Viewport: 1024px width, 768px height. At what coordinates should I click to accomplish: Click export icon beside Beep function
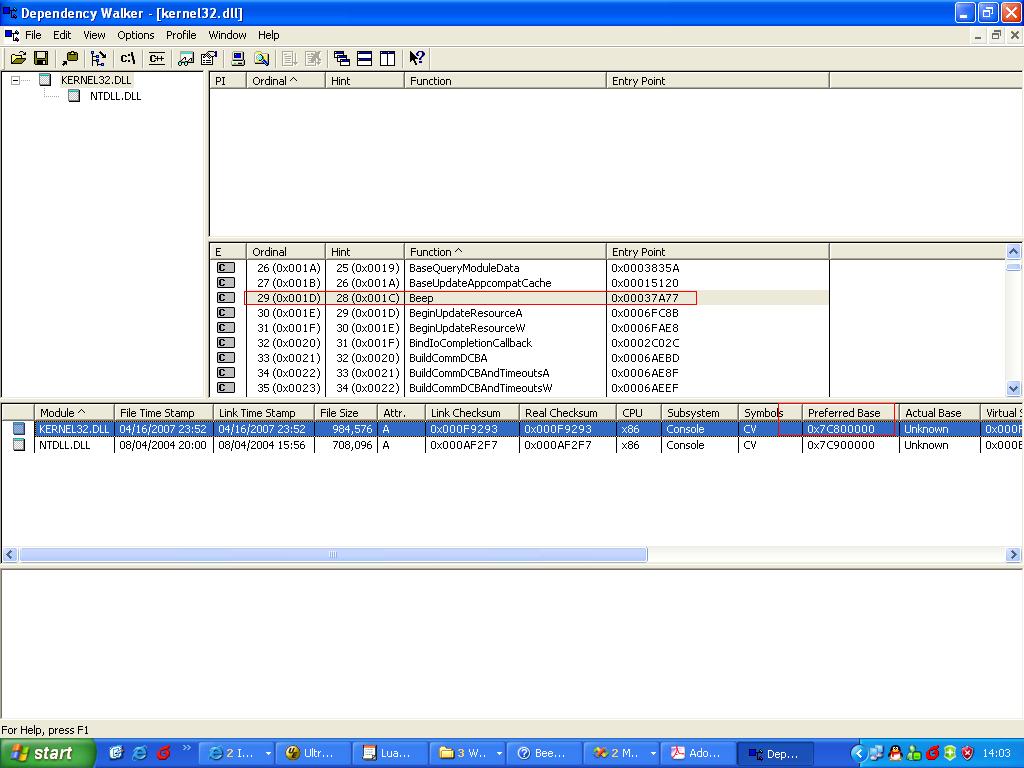(226, 298)
